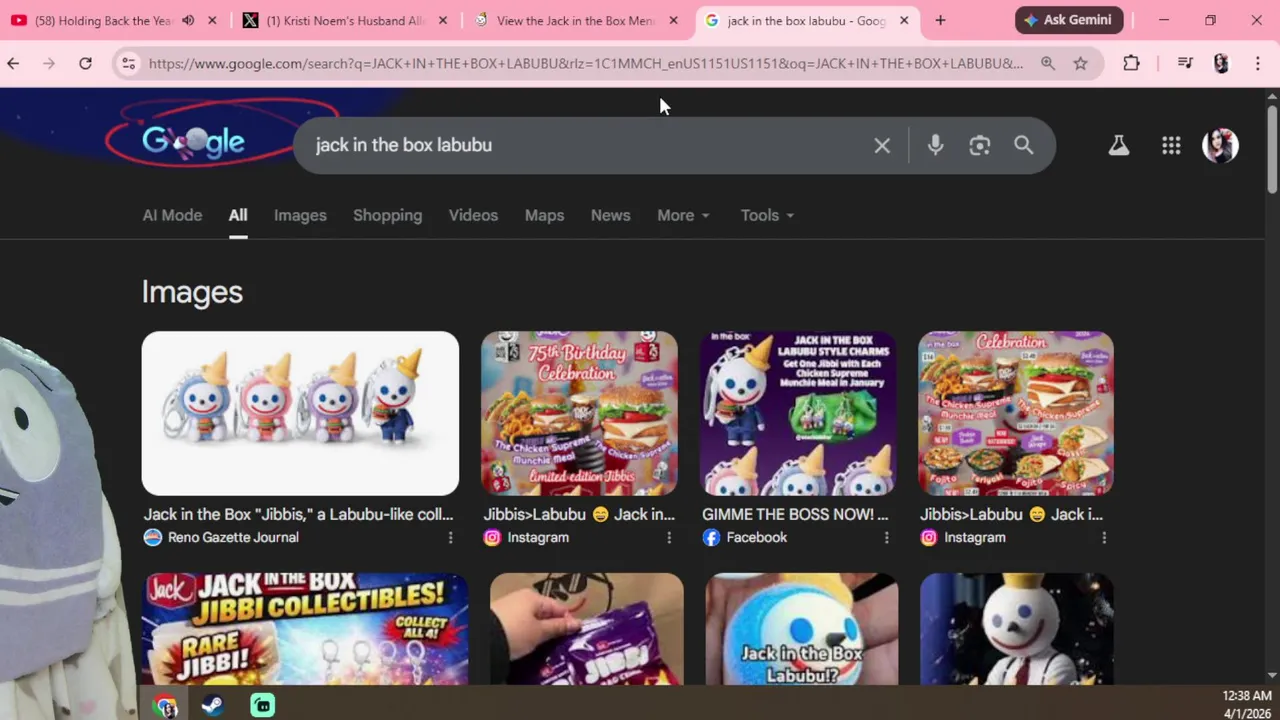Open the Jack in the Box Labubu? image
1280x720 pixels.
tap(801, 629)
